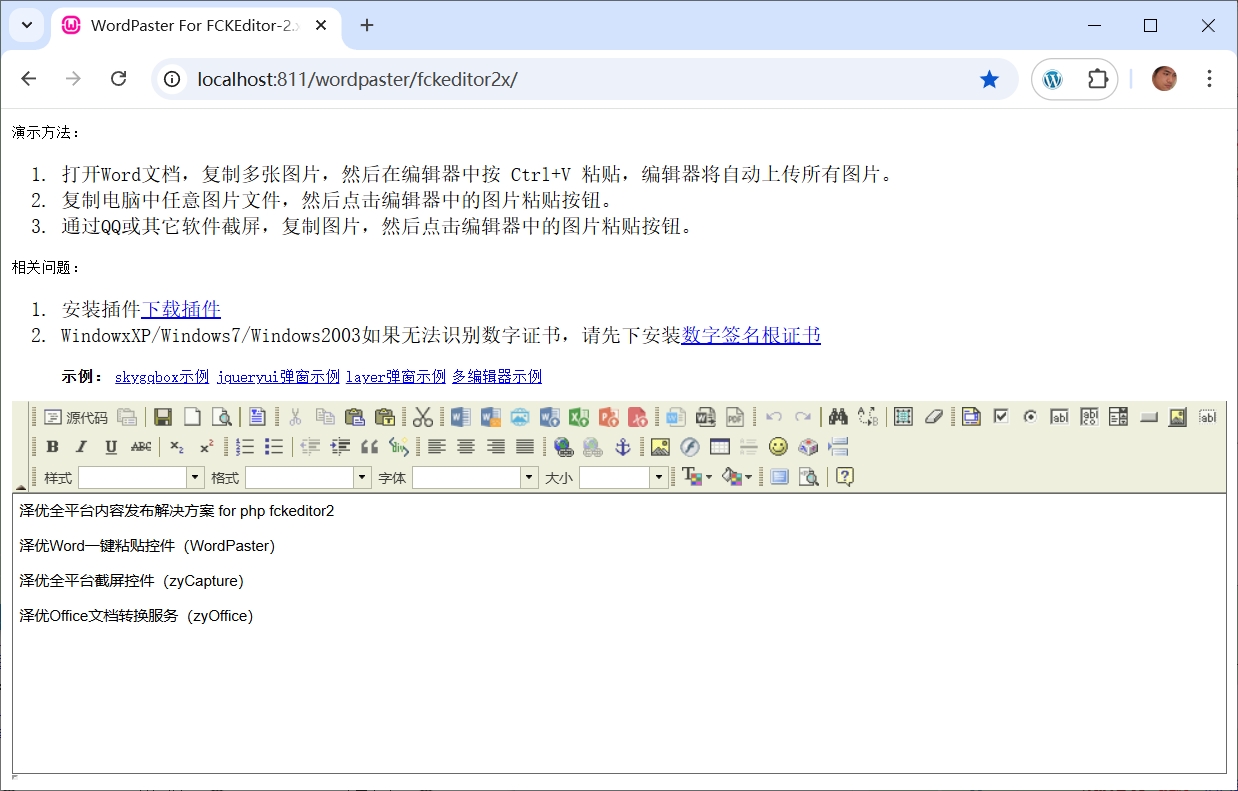Insert a table into the editor

click(719, 447)
